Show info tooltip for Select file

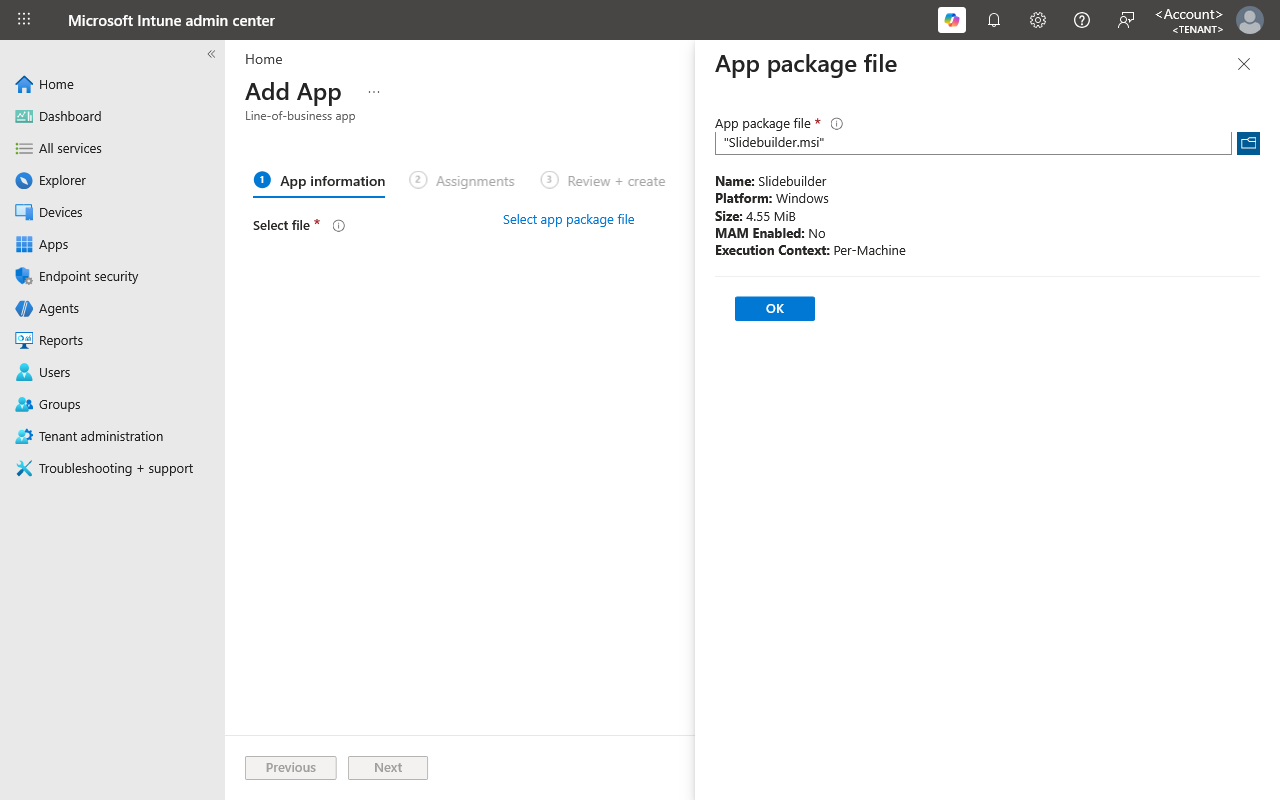point(338,226)
